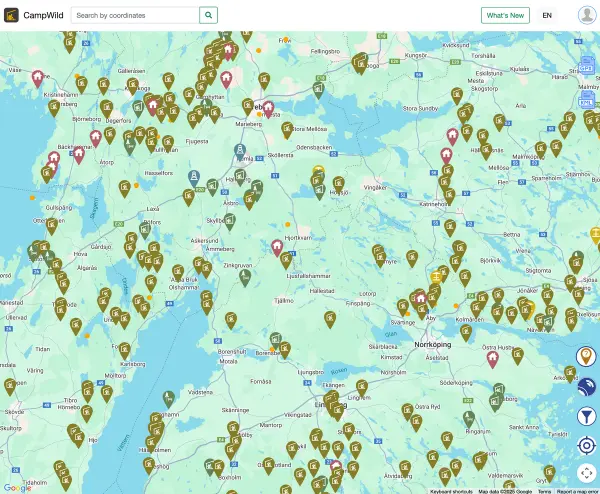Select the olive marker at Arkösund
The height and width of the screenshot is (494, 600).
[570, 373]
